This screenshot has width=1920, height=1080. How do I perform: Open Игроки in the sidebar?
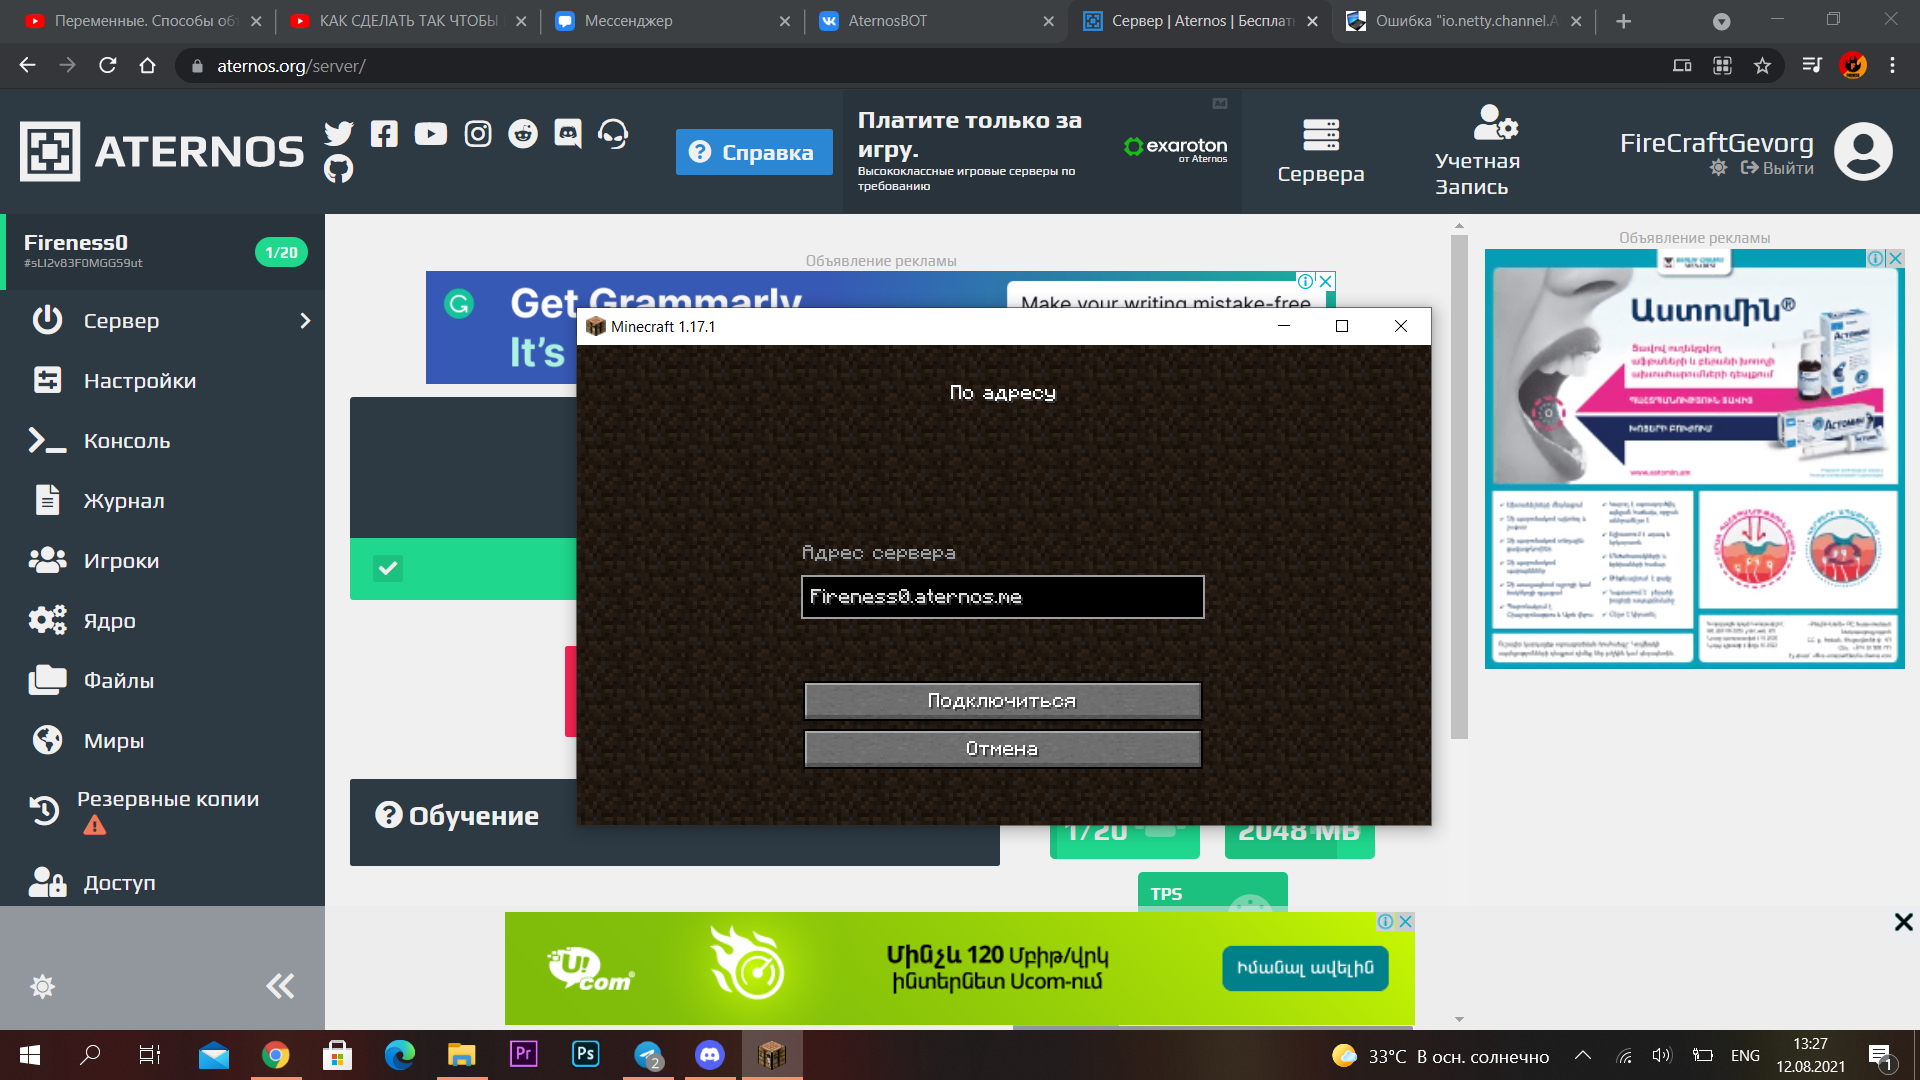click(x=121, y=561)
